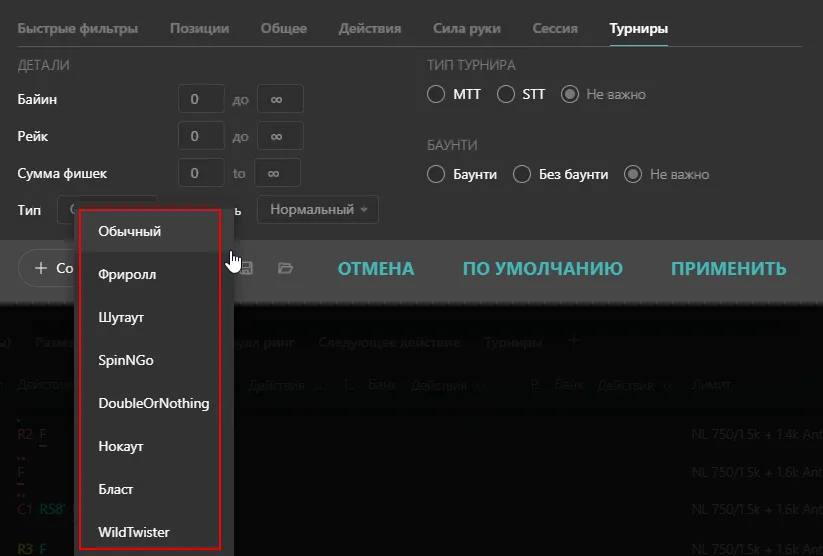Select DoubleOrNothing in the type list
Screen dimensions: 823x556
[x=153, y=403]
